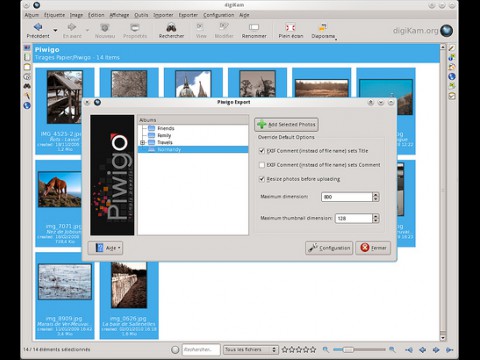Open the albums view in left sidebar
The height and width of the screenshot is (360, 480).
(x=27, y=48)
